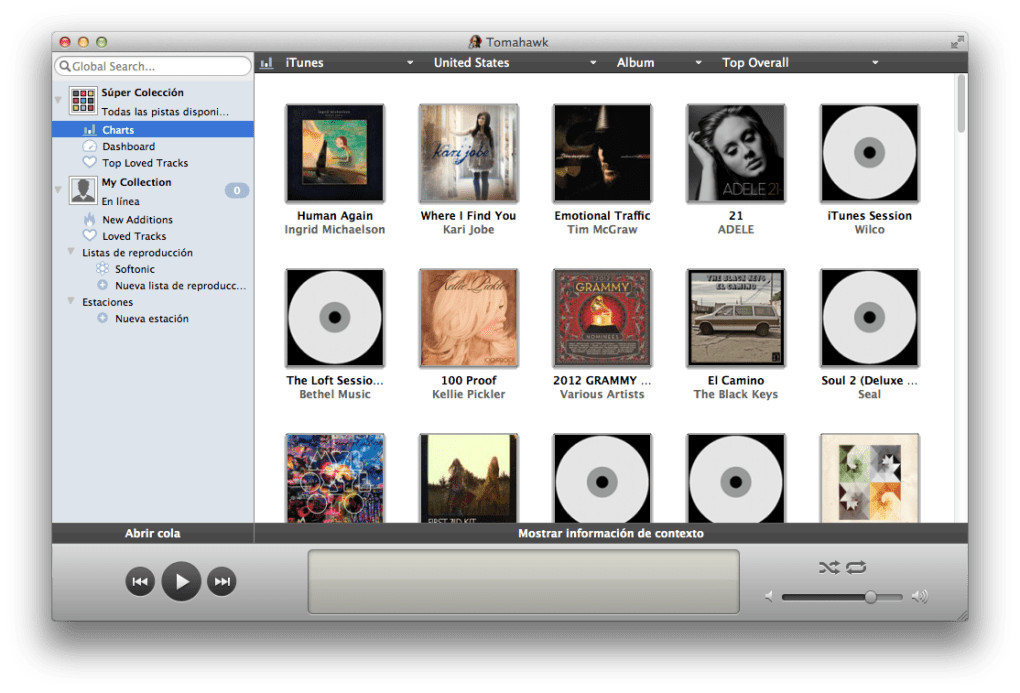
Task: Open iTunes Session disc placeholder
Action: [870, 153]
